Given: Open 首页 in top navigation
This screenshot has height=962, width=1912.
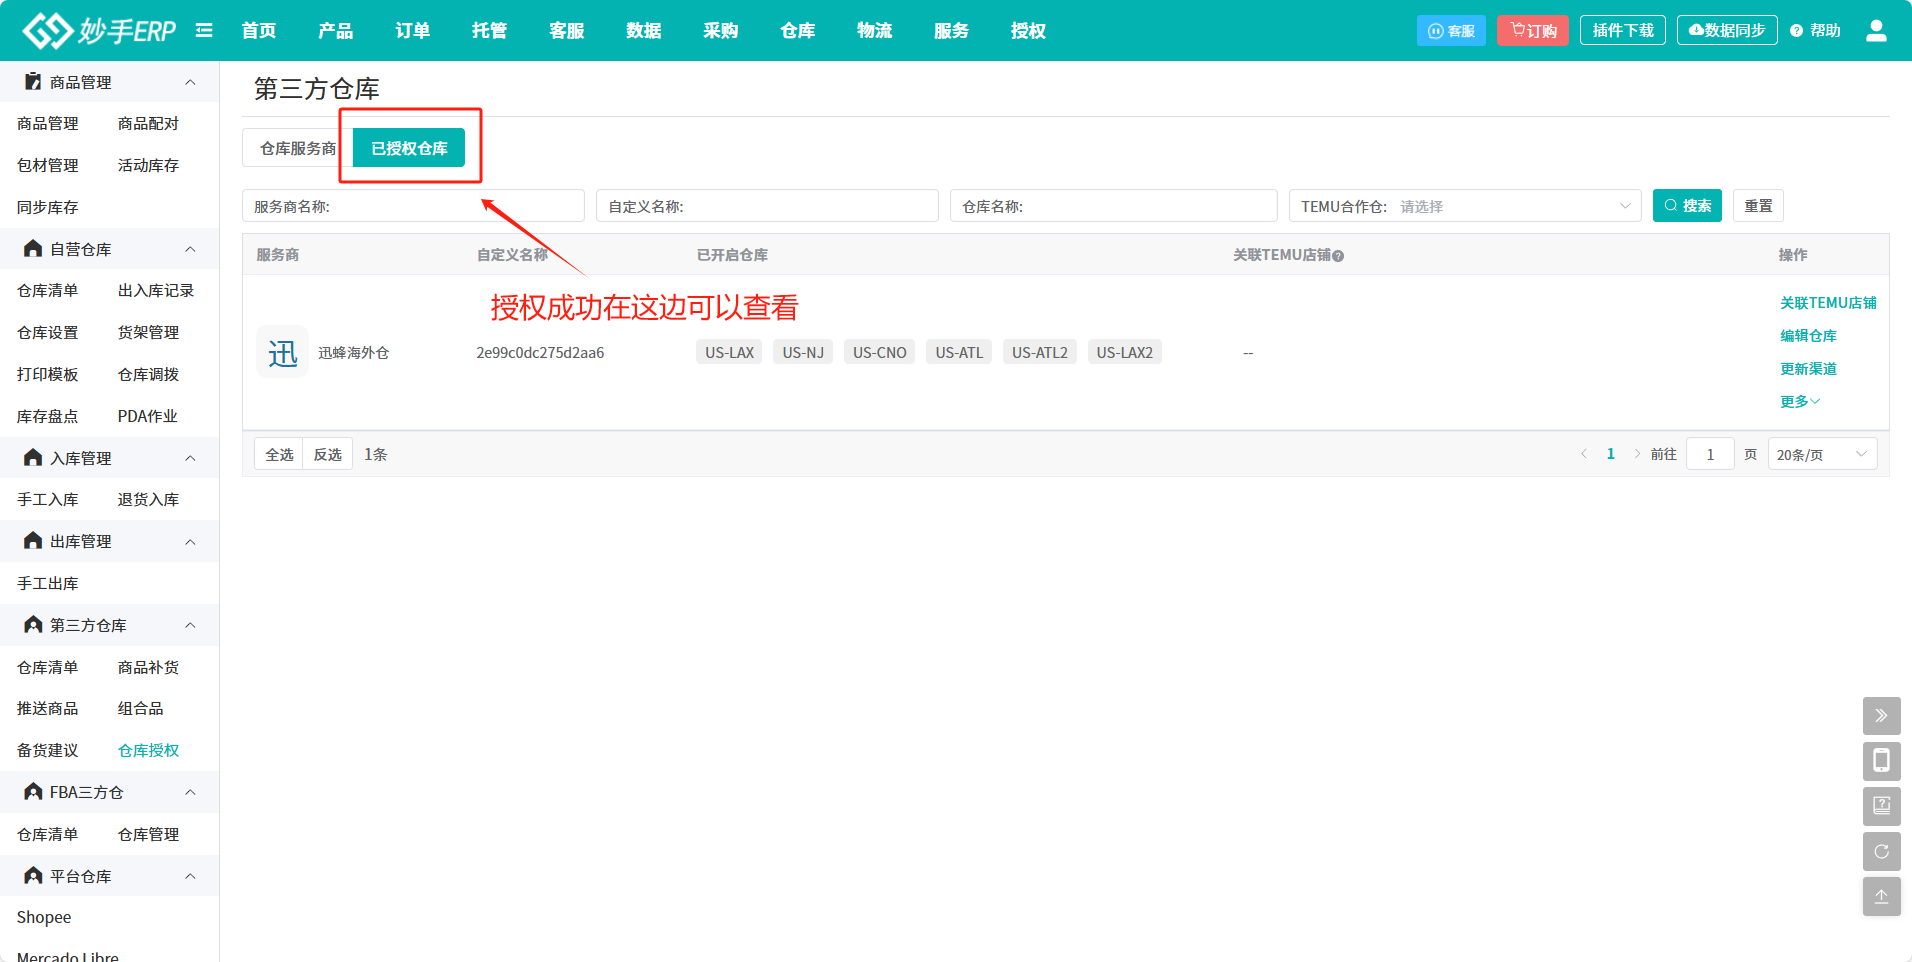Looking at the screenshot, I should 259,30.
